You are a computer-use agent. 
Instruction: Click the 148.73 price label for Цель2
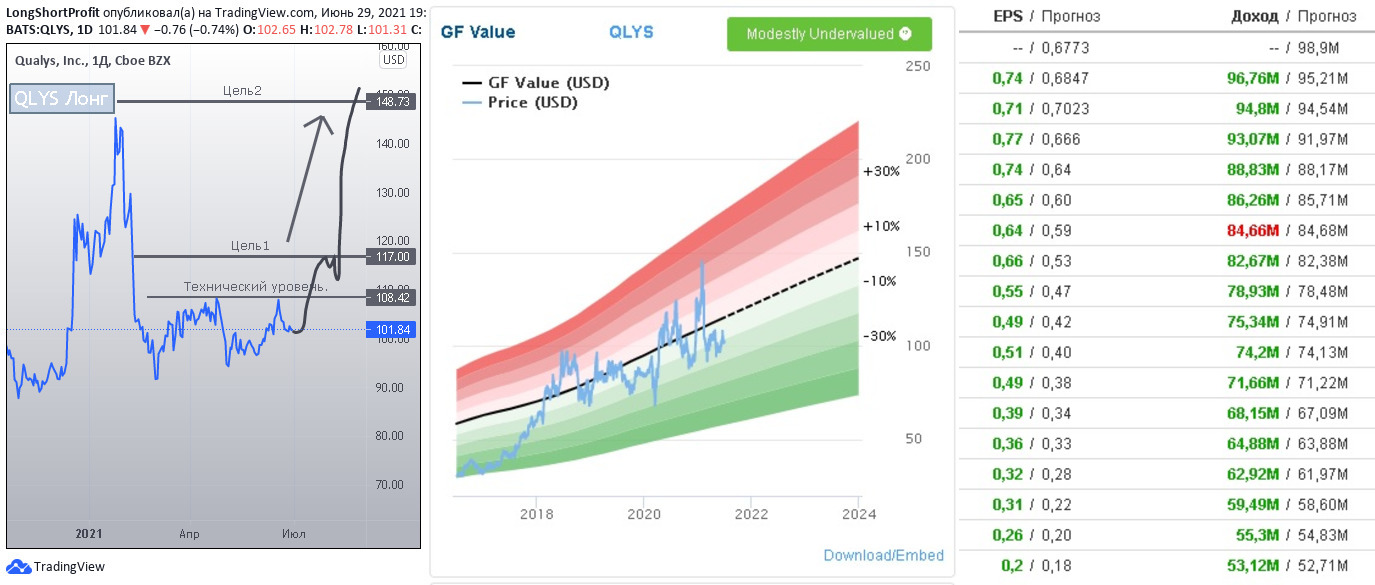391,102
